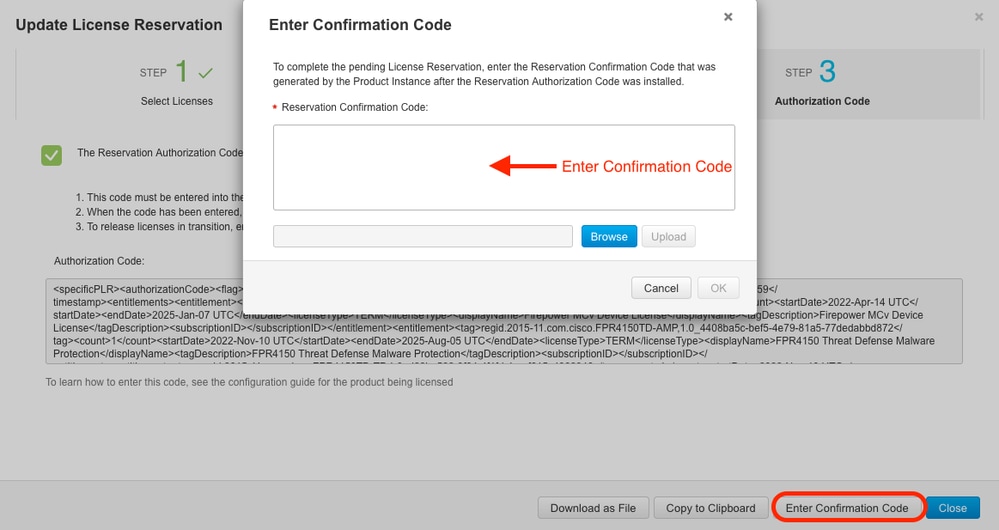
Task: Click the circled Enter Confirmation Code button
Action: tap(847, 508)
